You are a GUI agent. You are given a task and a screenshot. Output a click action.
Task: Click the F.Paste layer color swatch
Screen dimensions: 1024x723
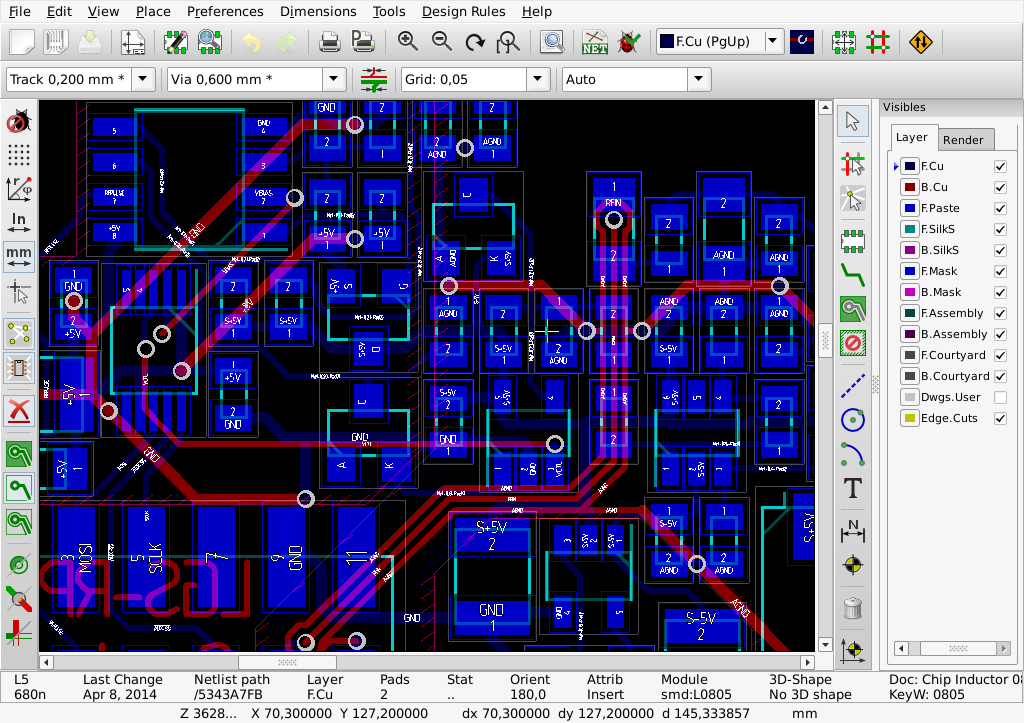click(909, 208)
